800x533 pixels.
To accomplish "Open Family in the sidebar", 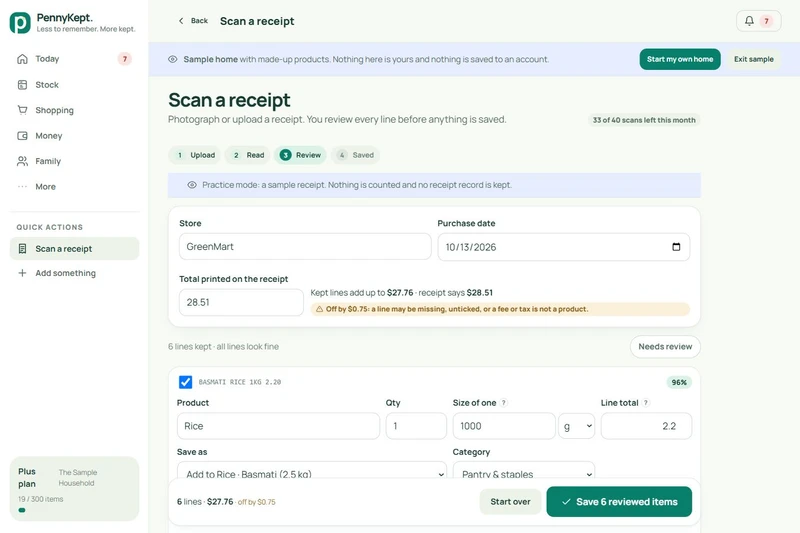I will click(x=74, y=161).
